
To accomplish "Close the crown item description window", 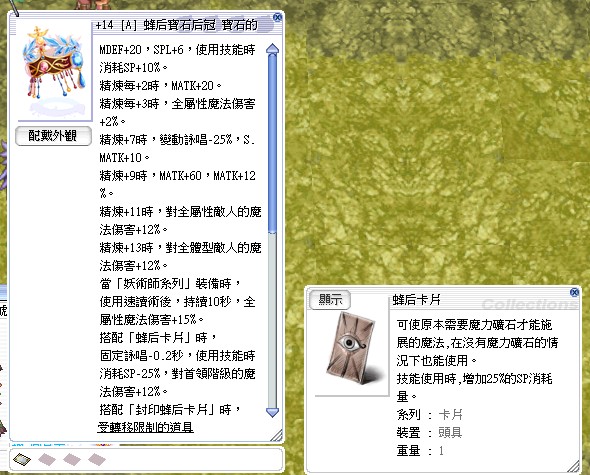I will click(277, 17).
